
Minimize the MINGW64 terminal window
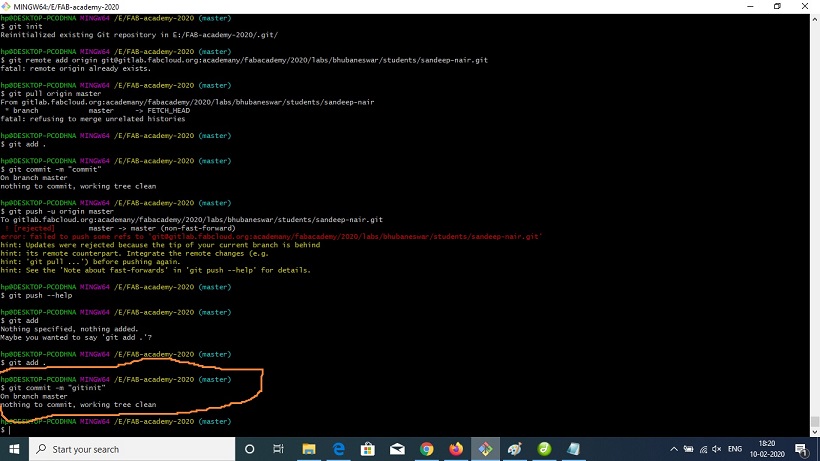point(750,6)
